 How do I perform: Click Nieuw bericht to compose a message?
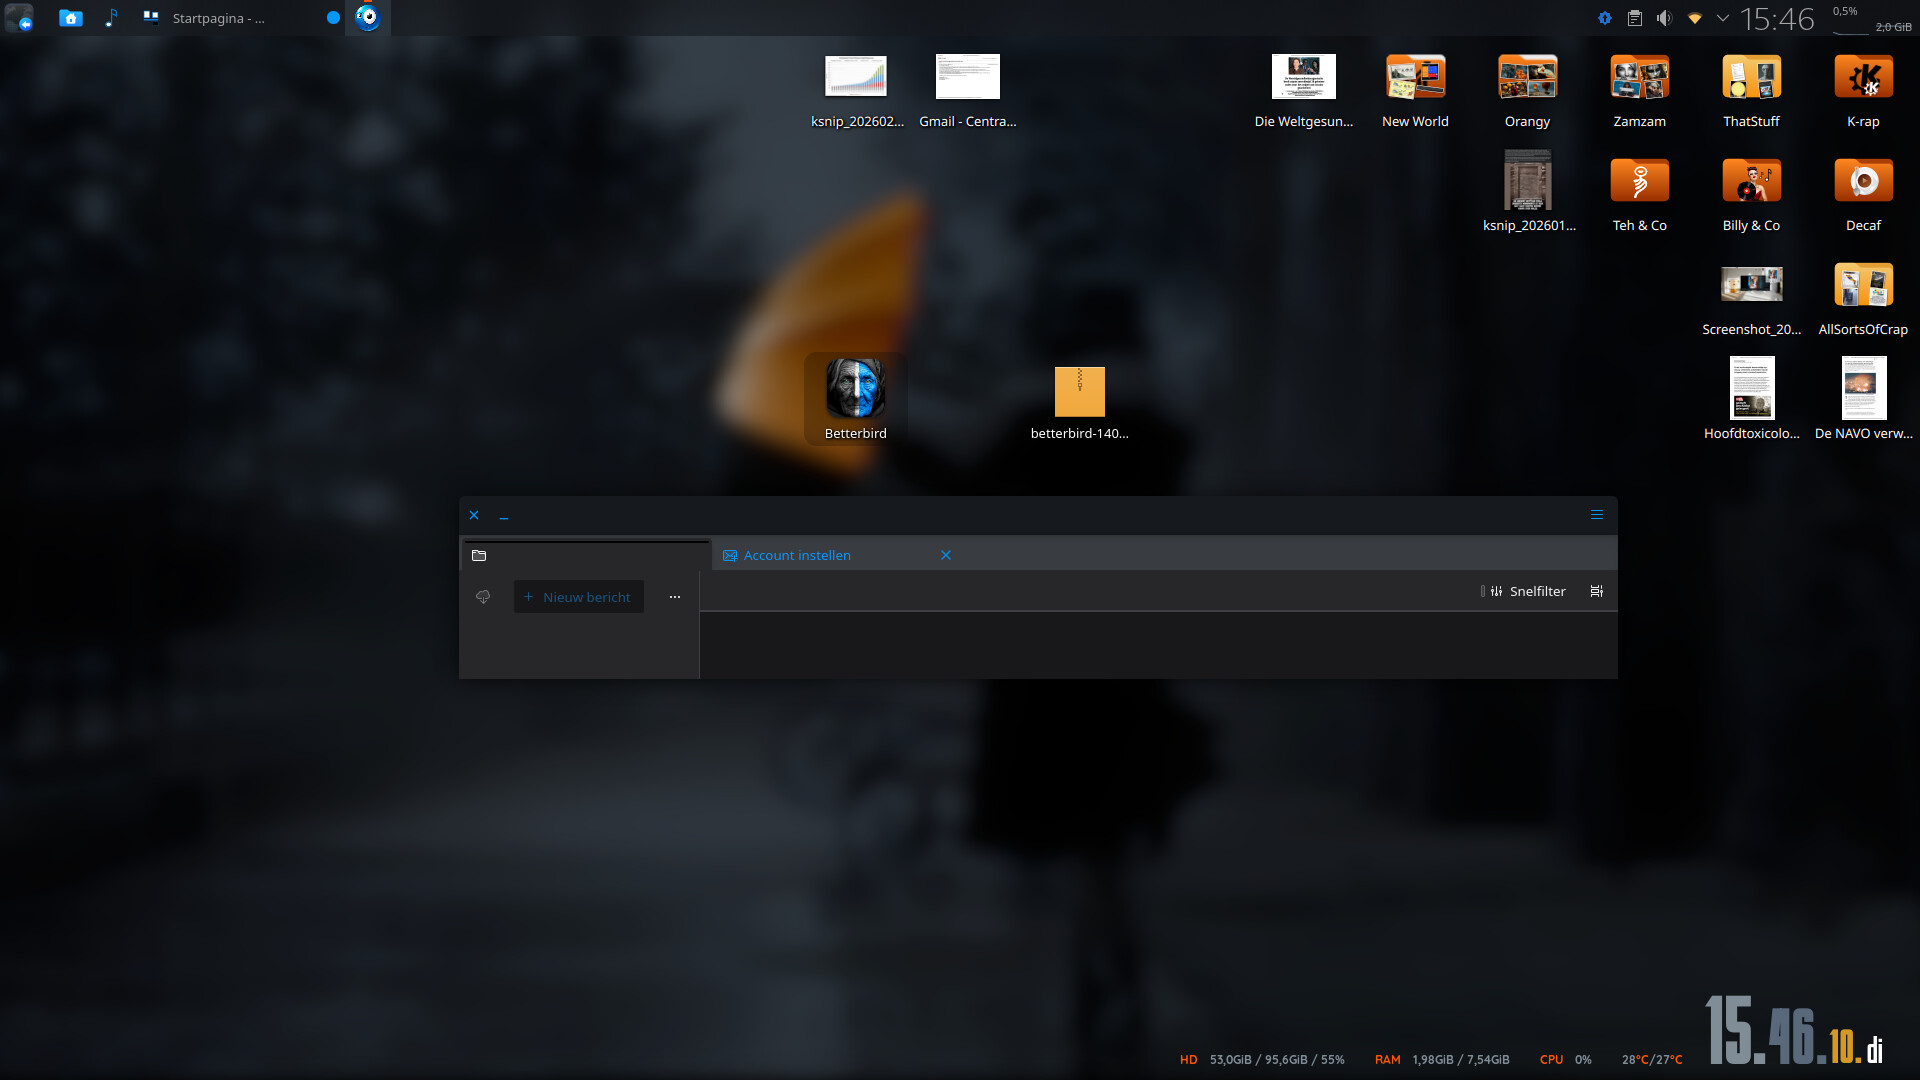pos(578,597)
